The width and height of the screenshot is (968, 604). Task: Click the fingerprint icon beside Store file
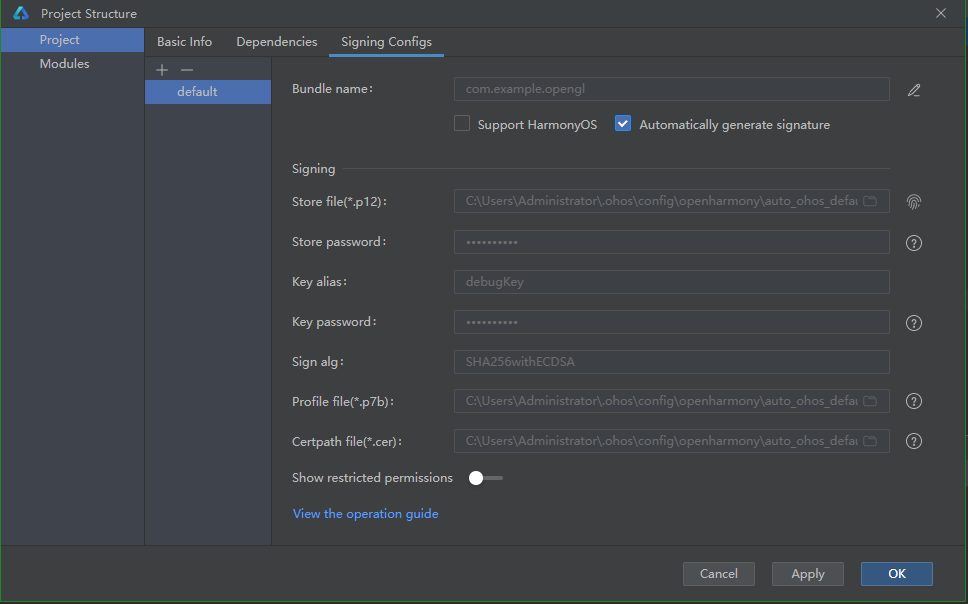[913, 202]
